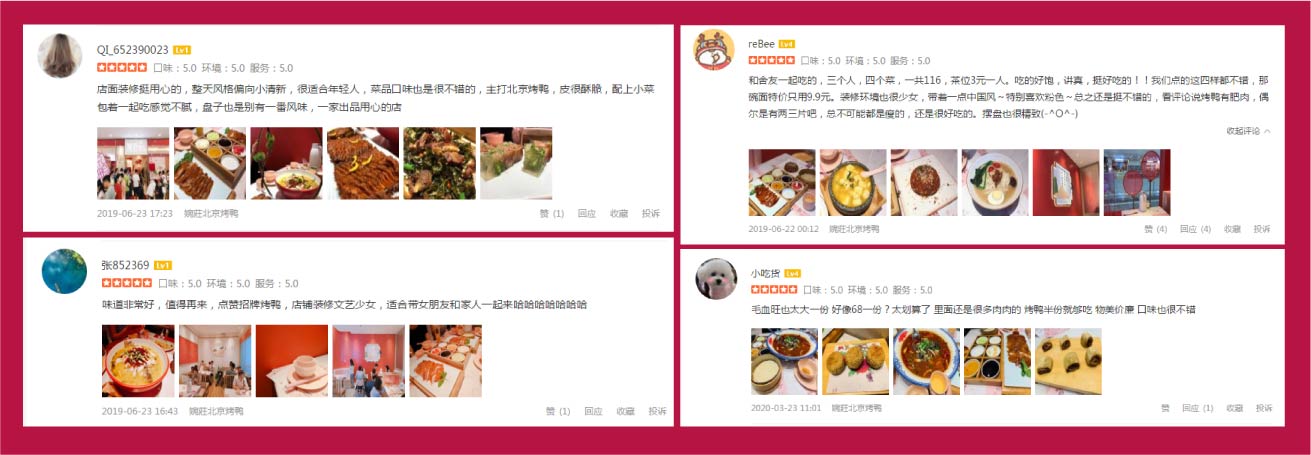Open QI_652390023's profile avatar
The image size is (1311, 455).
coord(60,56)
